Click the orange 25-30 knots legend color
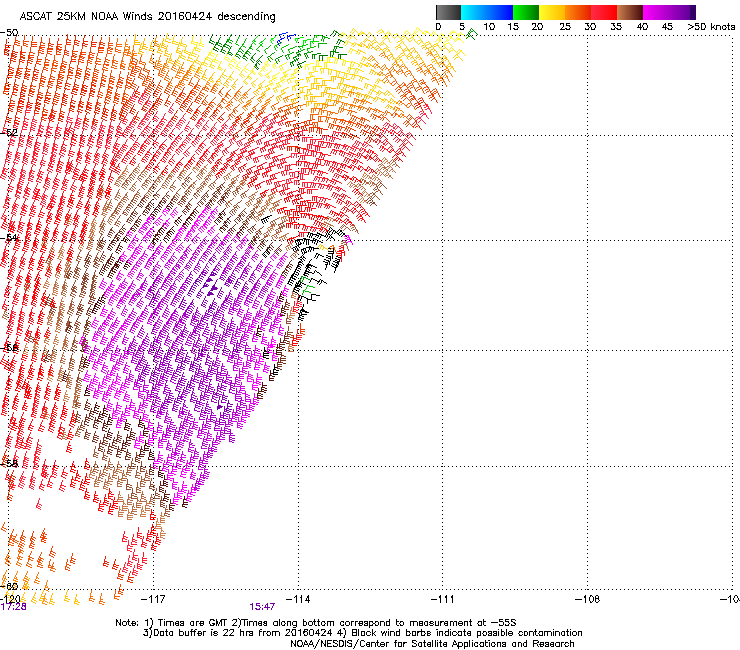This screenshot has width=740, height=650. (x=578, y=12)
